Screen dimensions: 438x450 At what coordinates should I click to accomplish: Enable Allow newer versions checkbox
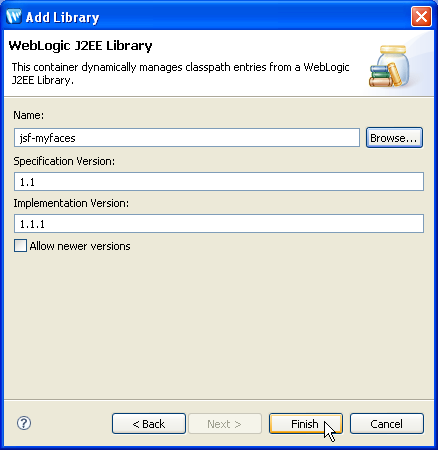click(20, 246)
